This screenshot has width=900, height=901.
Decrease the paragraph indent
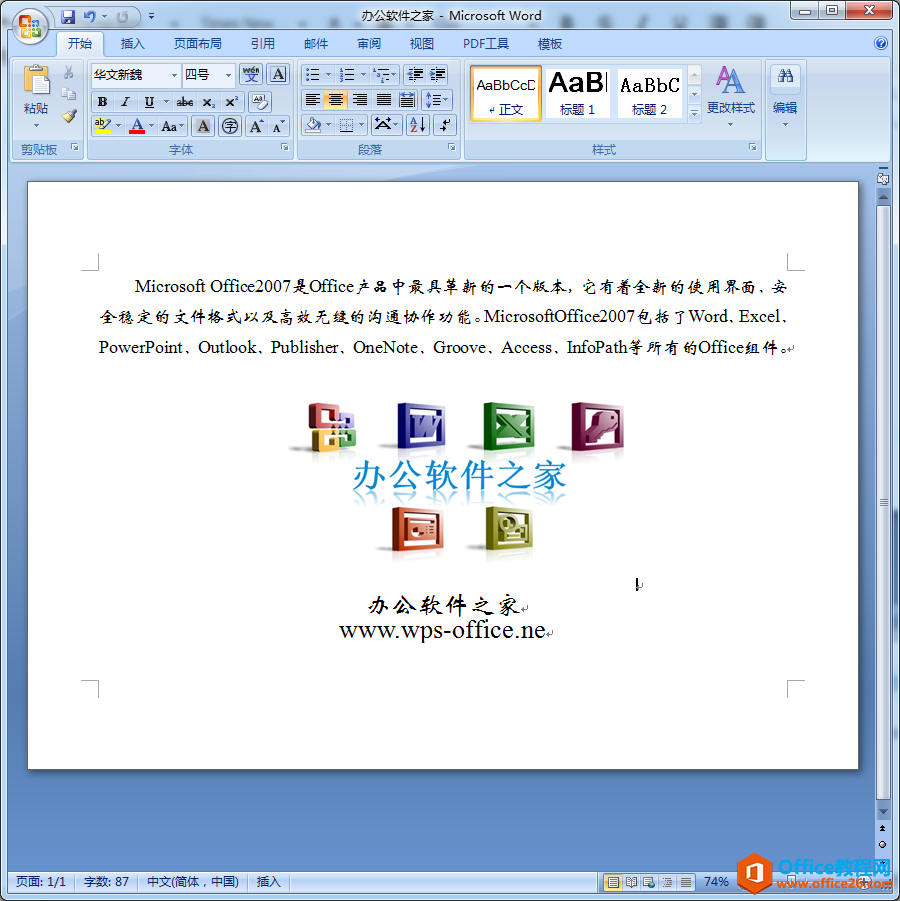pos(415,74)
